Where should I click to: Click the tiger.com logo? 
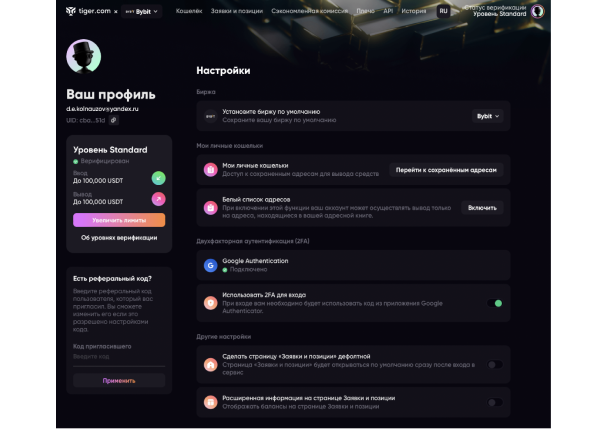pos(88,12)
